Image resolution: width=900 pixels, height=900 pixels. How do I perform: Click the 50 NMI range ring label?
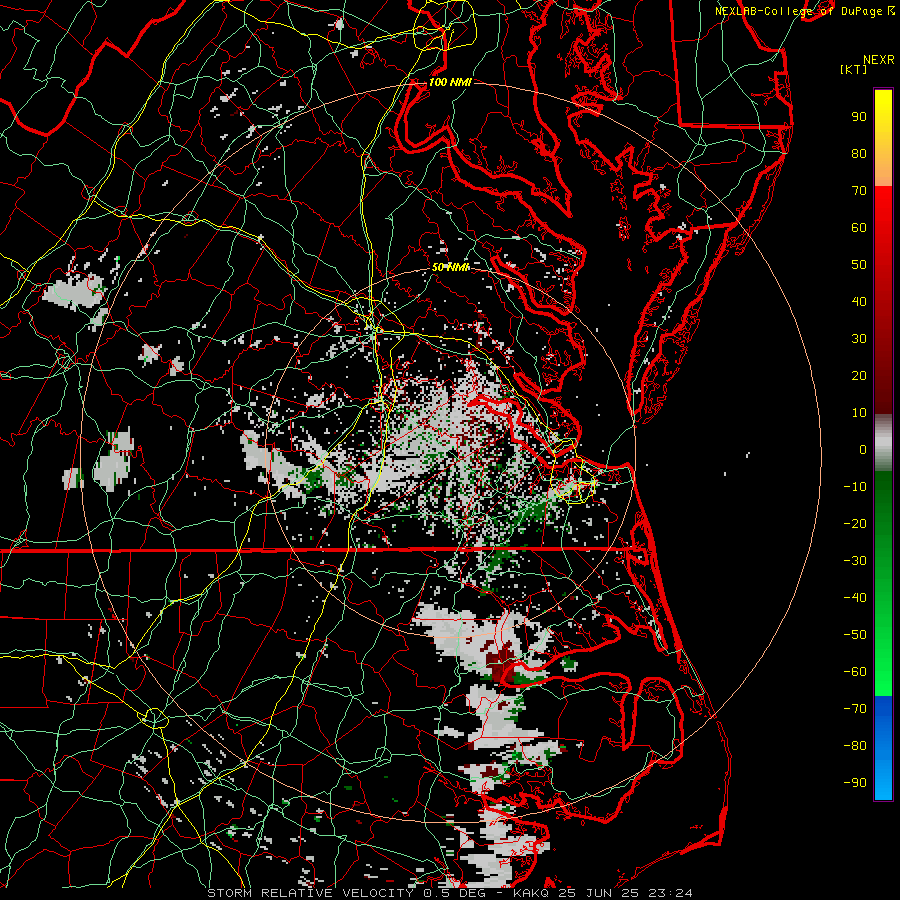click(x=450, y=267)
